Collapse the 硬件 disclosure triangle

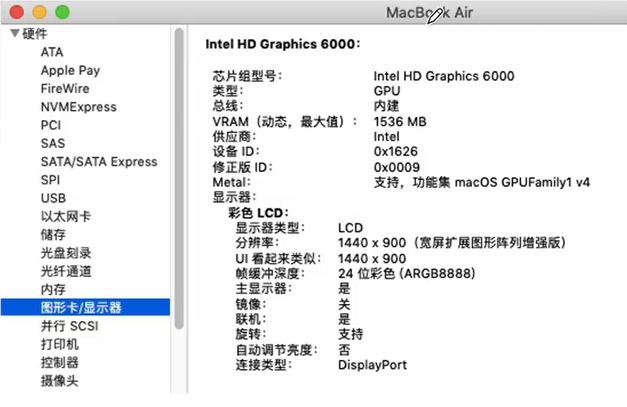click(x=15, y=34)
